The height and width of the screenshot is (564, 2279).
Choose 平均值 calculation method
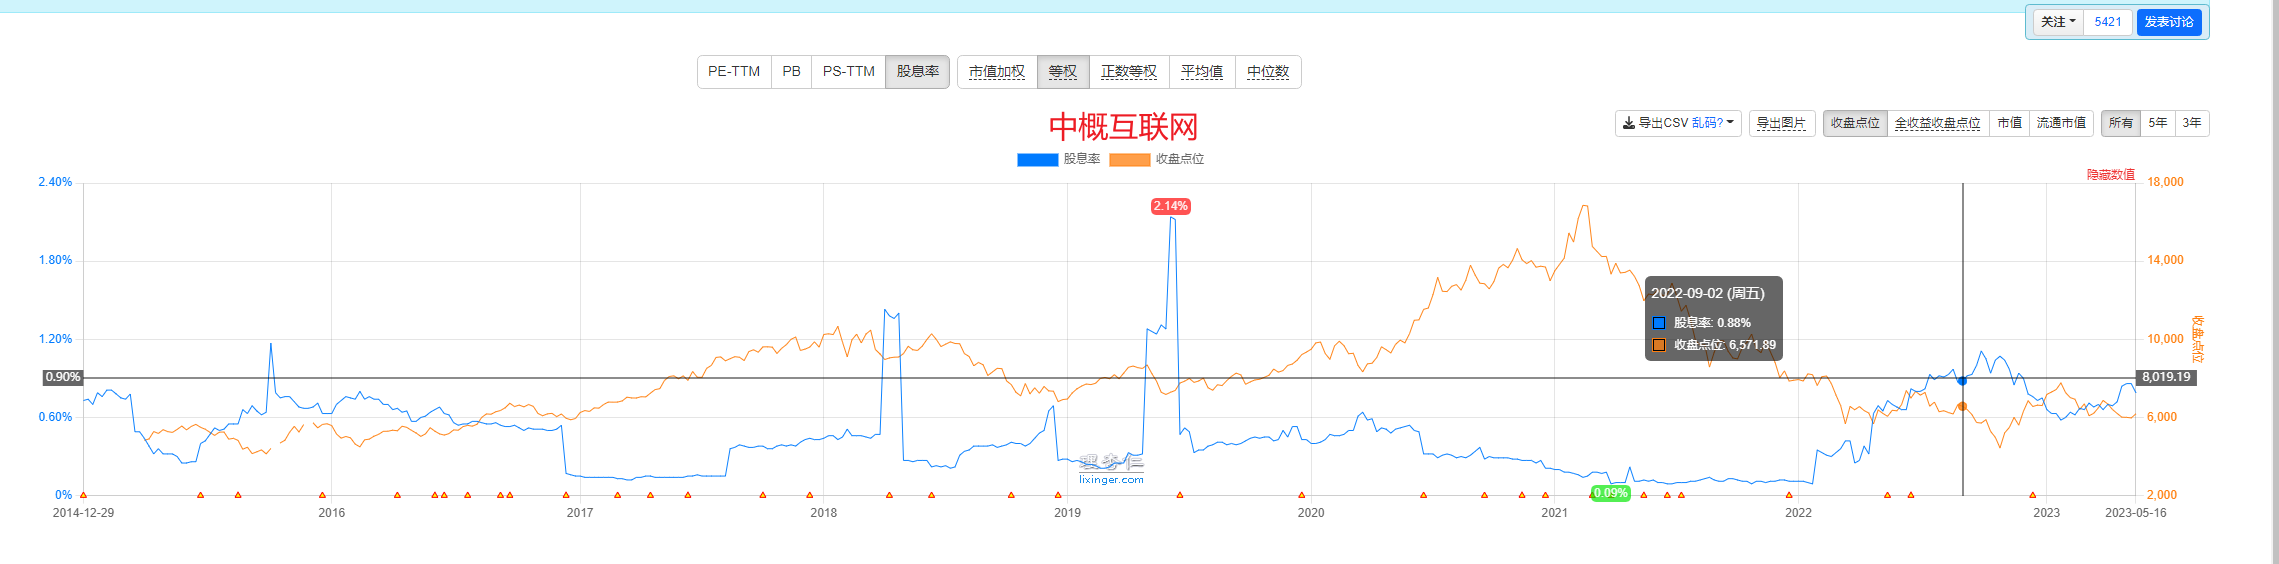(1202, 72)
